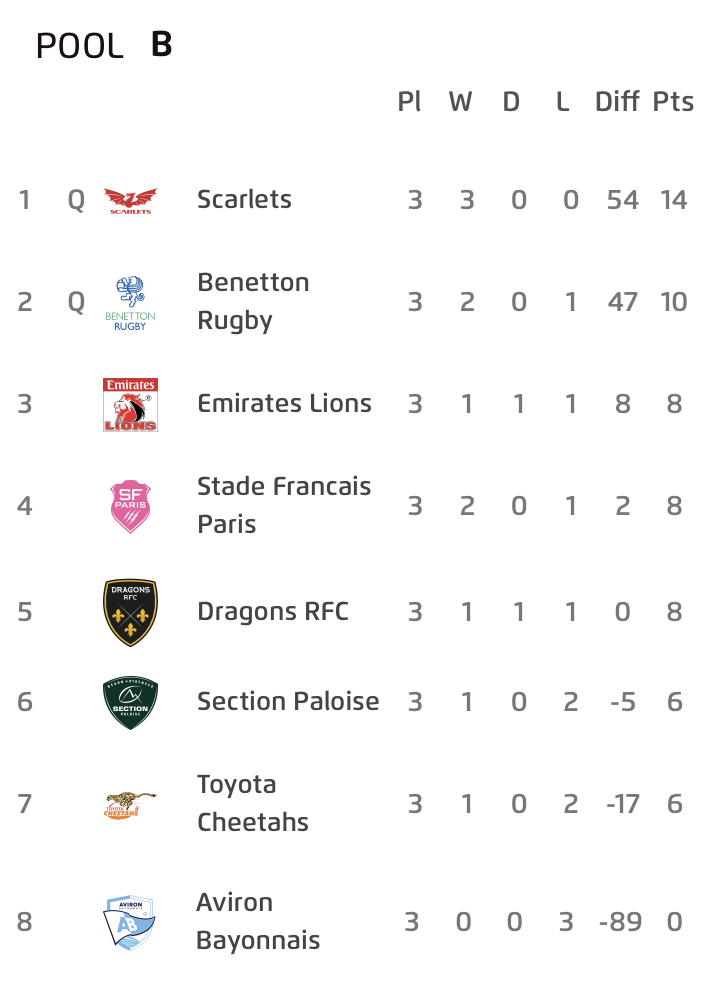Select the Dragons RFC team name
The image size is (708, 984).
273,612
